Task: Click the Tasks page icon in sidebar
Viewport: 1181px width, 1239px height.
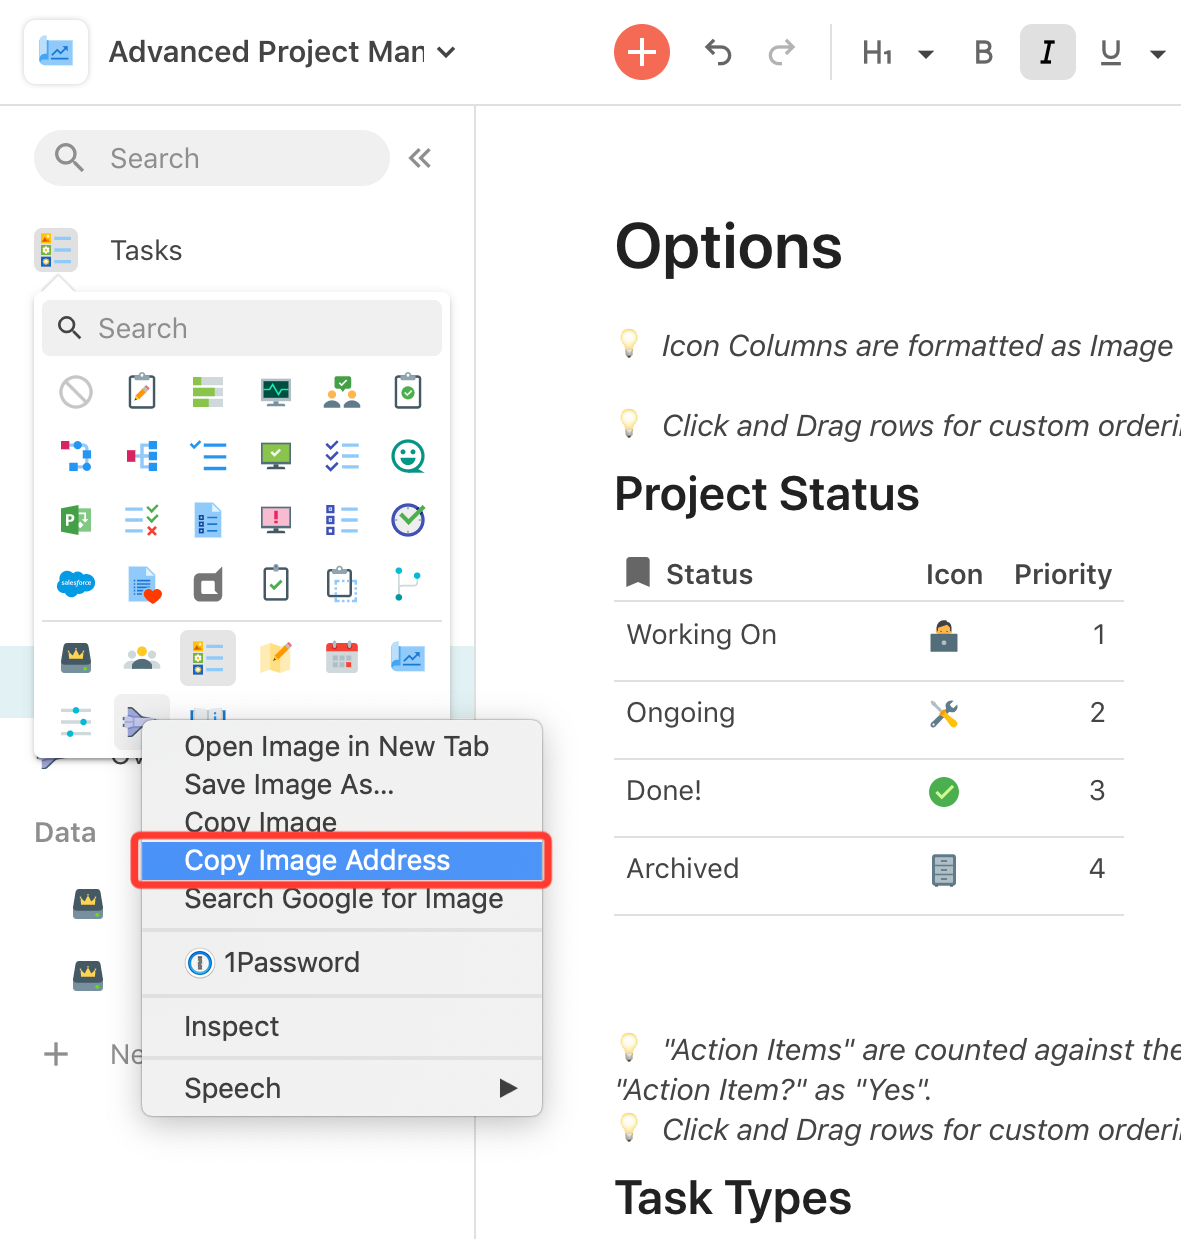Action: coord(56,250)
